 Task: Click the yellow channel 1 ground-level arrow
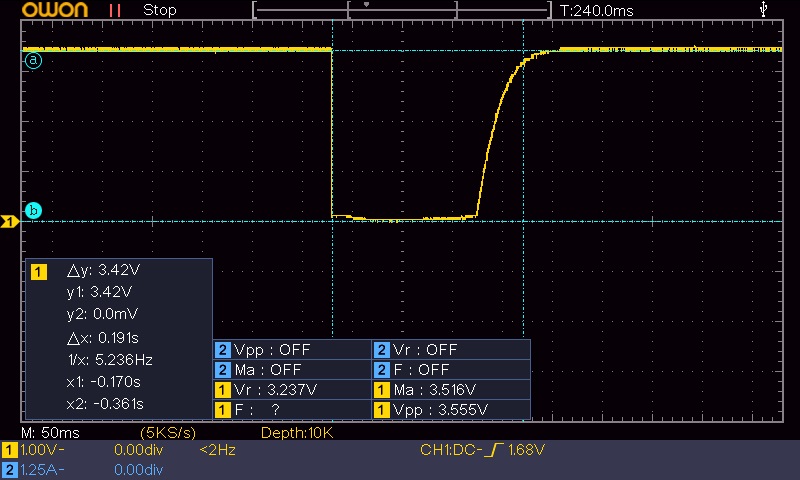point(10,221)
